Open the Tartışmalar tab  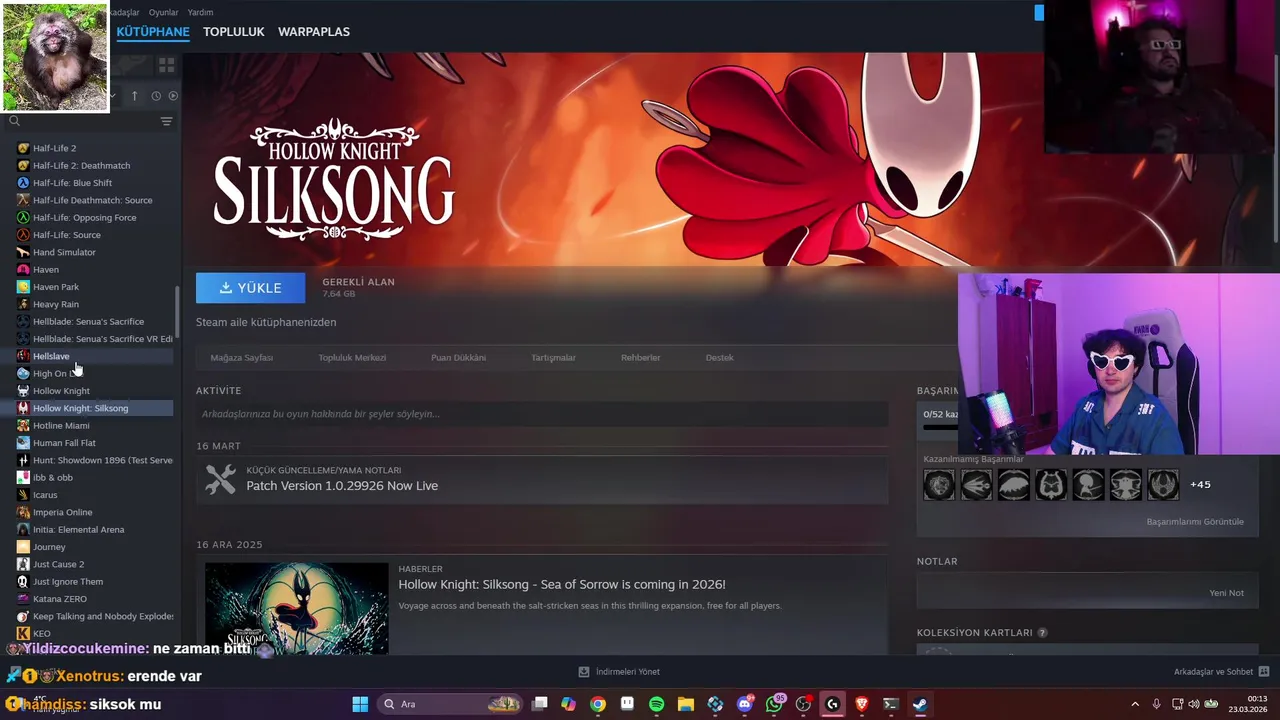[x=553, y=357]
